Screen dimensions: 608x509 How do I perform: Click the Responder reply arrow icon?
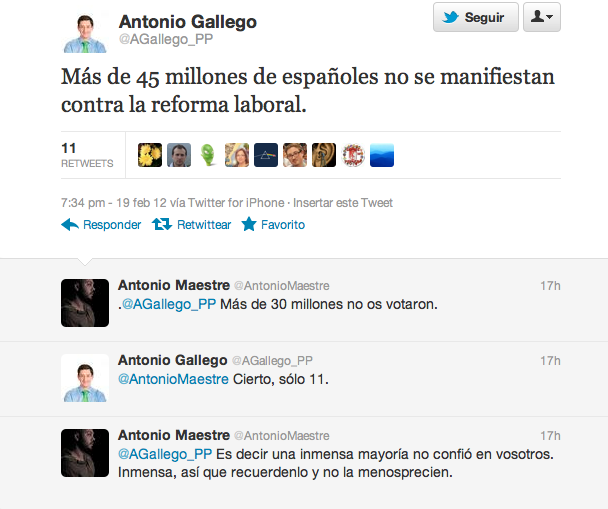pos(70,224)
